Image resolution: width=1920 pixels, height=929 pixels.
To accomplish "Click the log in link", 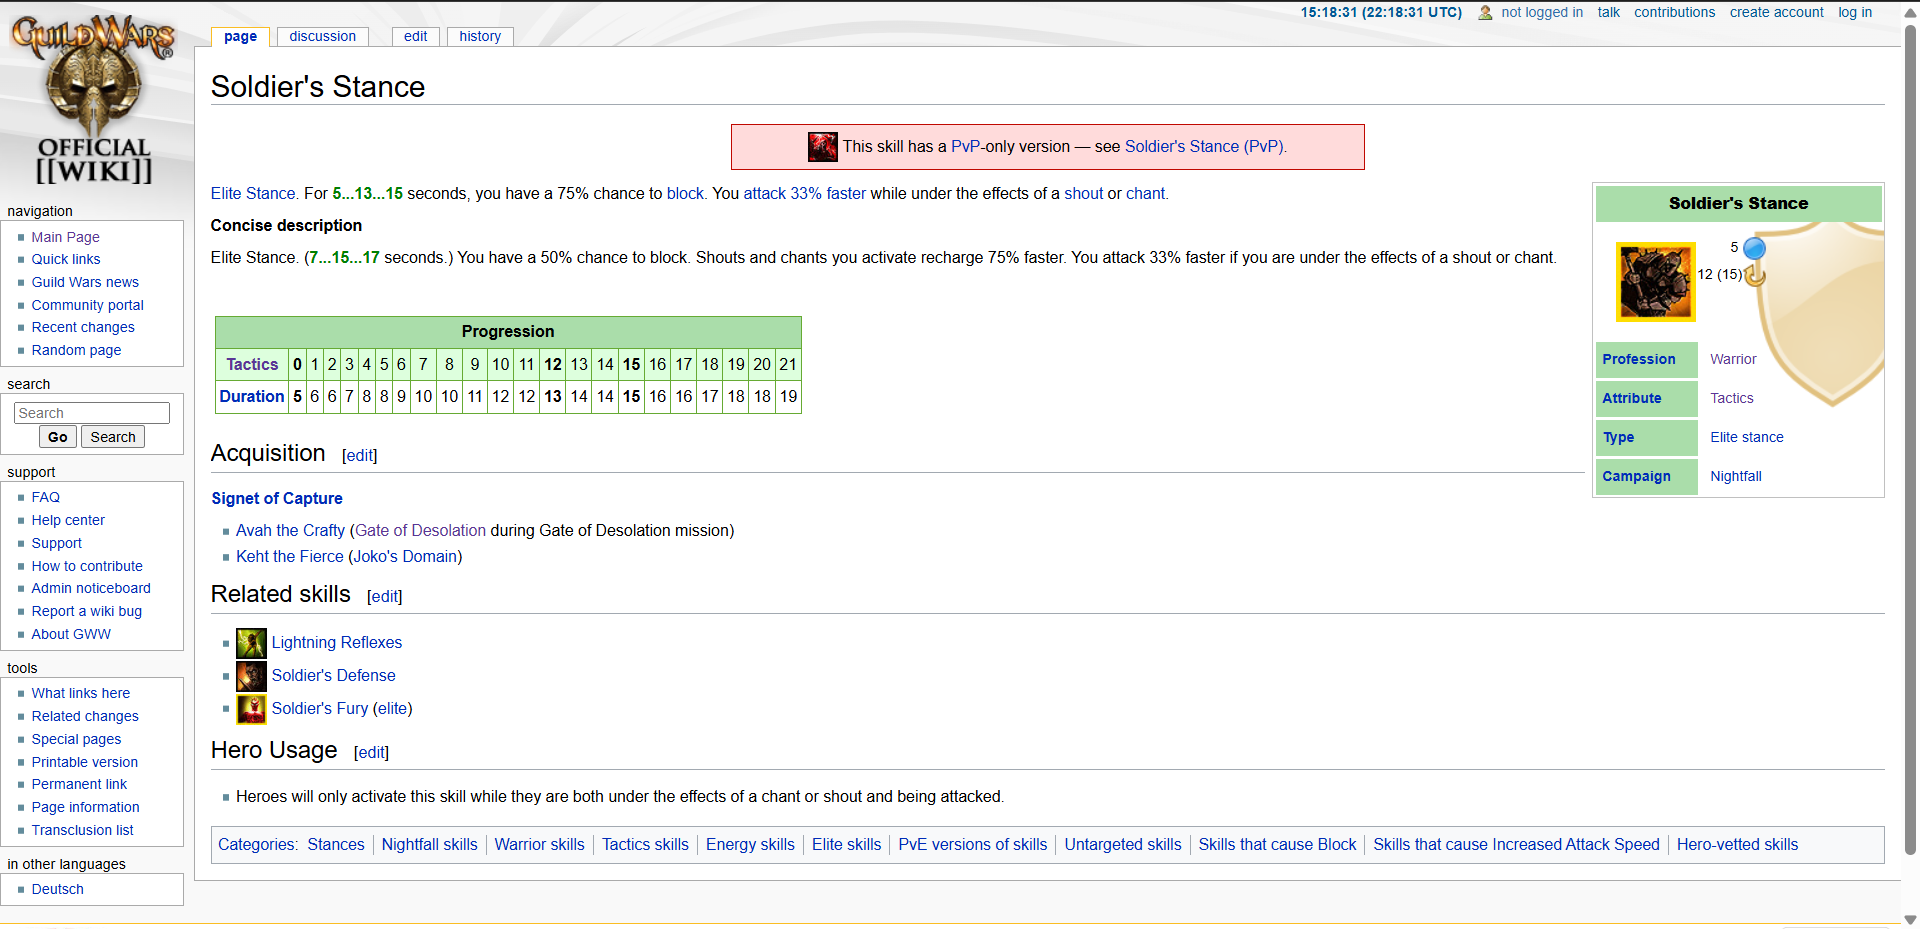I will coord(1855,12).
